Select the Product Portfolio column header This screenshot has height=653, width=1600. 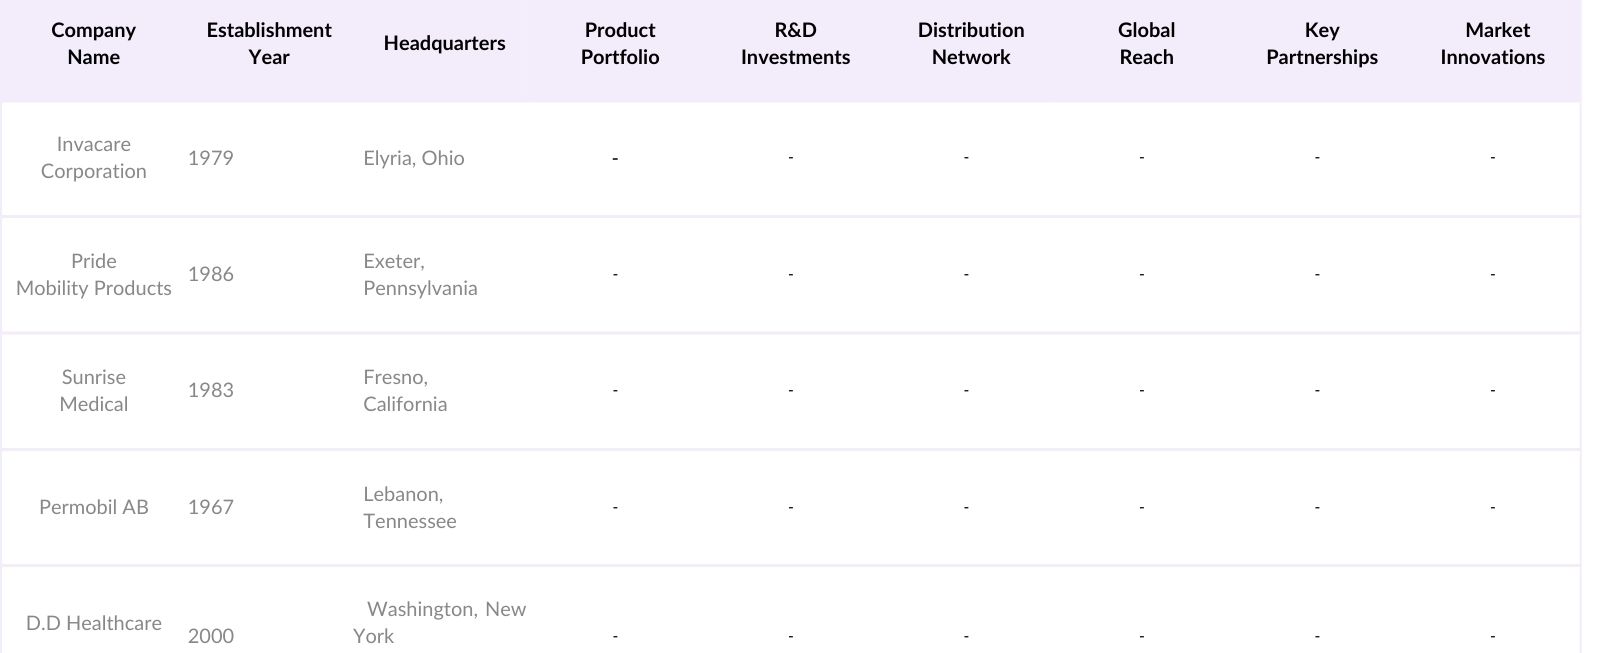coord(620,44)
